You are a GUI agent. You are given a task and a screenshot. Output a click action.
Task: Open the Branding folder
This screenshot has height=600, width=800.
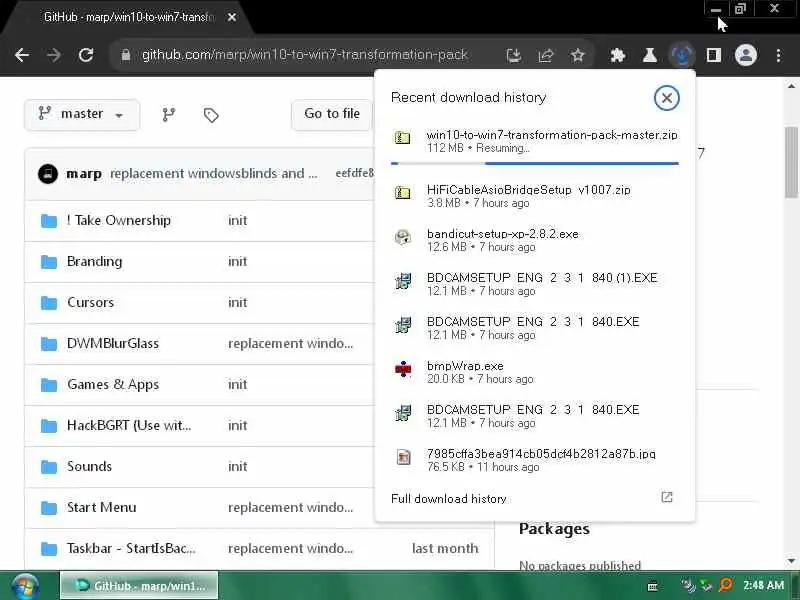[x=94, y=262]
